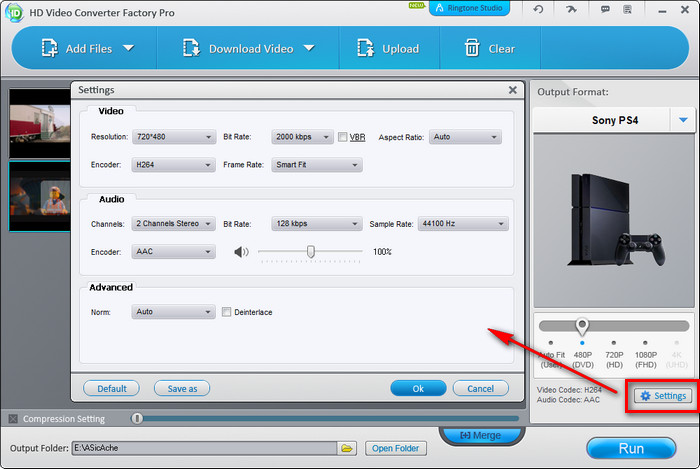Click the Output Folder path field

[x=204, y=448]
